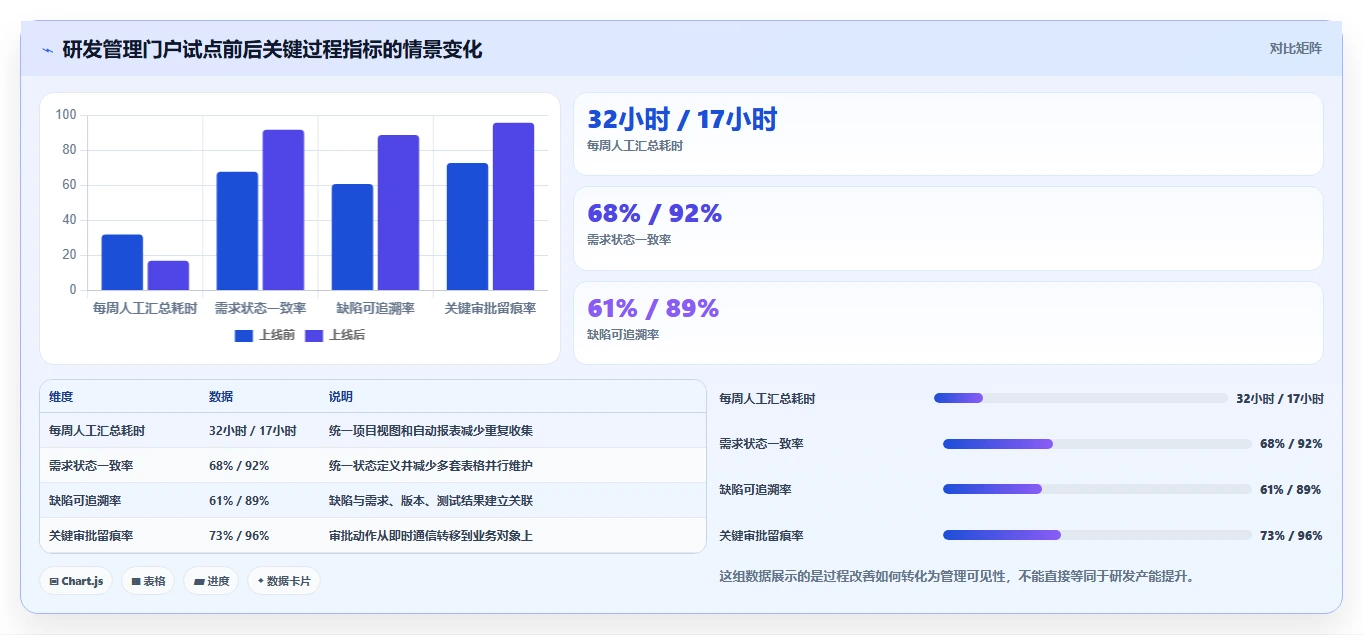The height and width of the screenshot is (635, 1363).
Task: Click the 上线前 bar for 需求状态一致率
Action: click(237, 231)
